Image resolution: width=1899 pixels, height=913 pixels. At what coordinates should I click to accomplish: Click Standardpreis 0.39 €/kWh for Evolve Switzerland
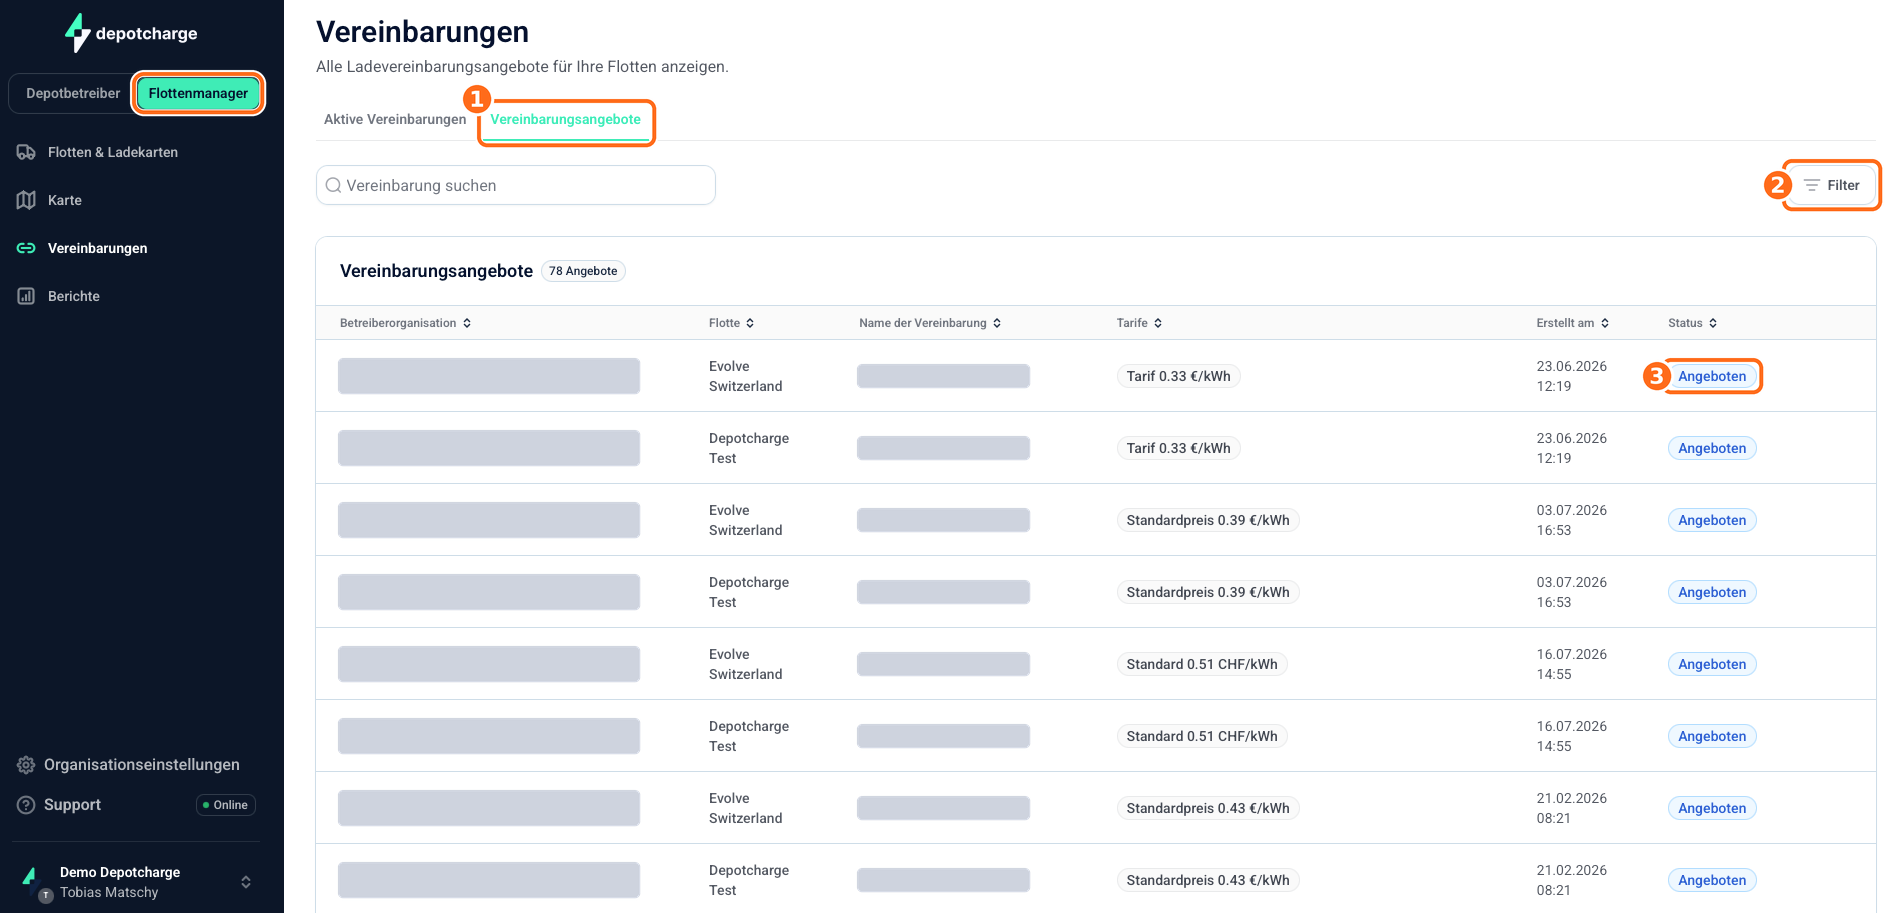tap(1208, 520)
